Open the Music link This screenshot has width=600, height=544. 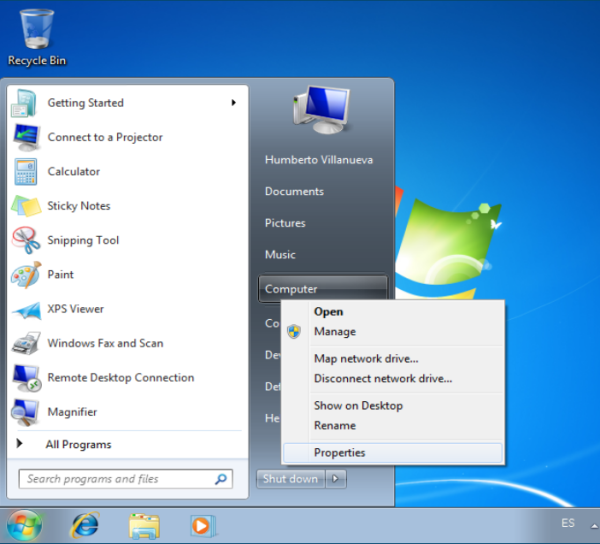[280, 255]
